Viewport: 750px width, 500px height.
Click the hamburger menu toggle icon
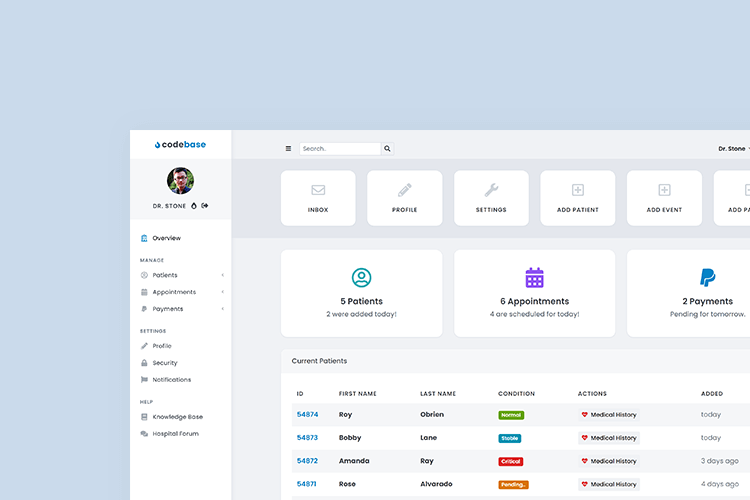(x=288, y=149)
